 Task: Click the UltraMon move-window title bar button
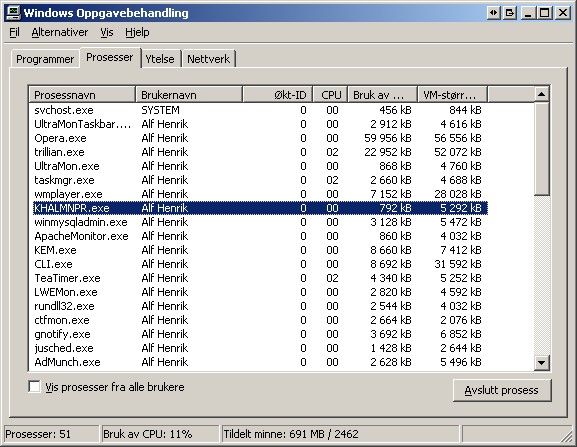tap(493, 13)
